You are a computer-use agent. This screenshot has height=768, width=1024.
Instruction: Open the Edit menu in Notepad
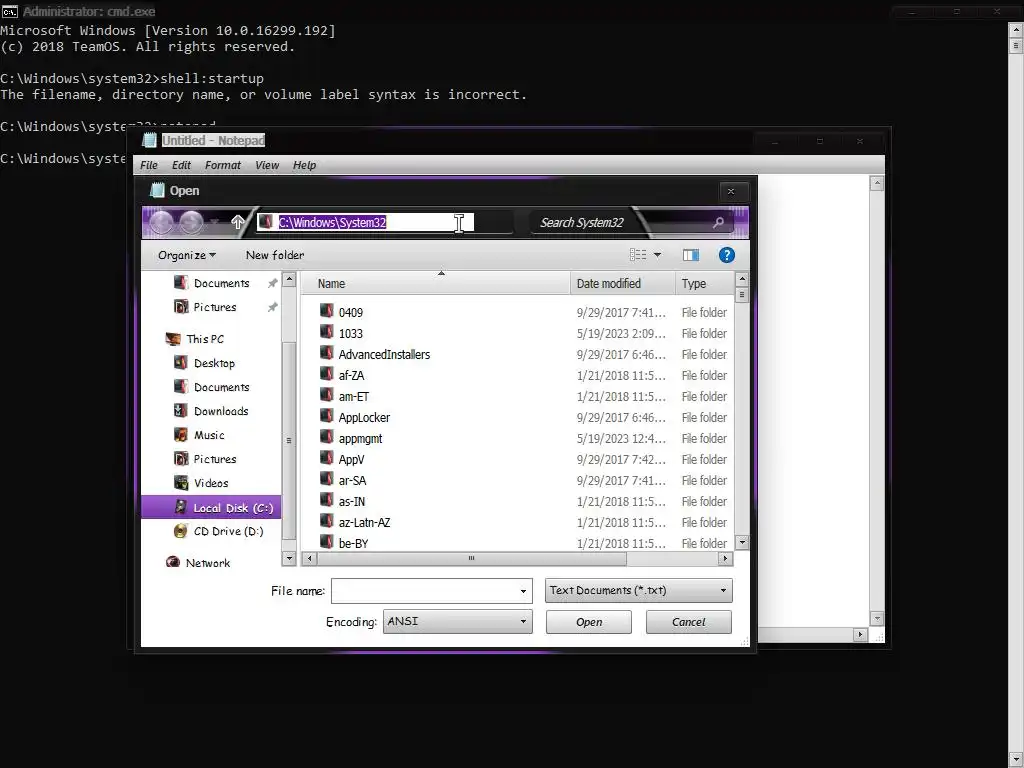click(x=181, y=165)
